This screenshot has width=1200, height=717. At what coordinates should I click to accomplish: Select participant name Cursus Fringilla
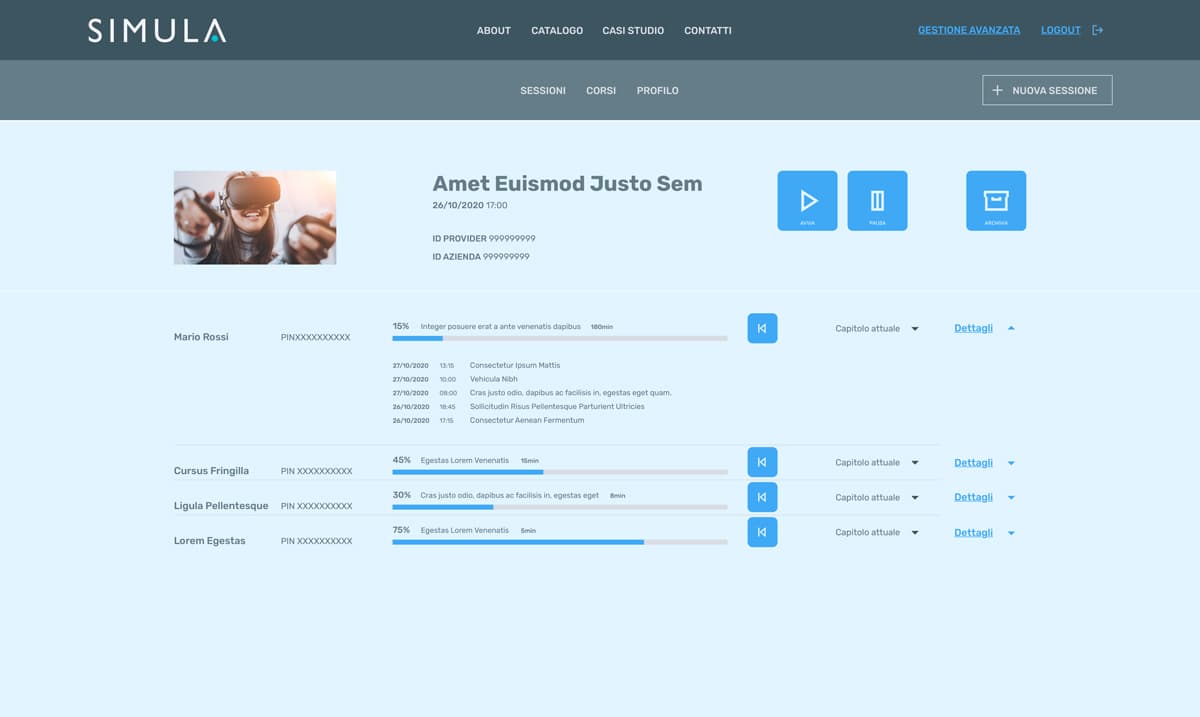tap(211, 471)
